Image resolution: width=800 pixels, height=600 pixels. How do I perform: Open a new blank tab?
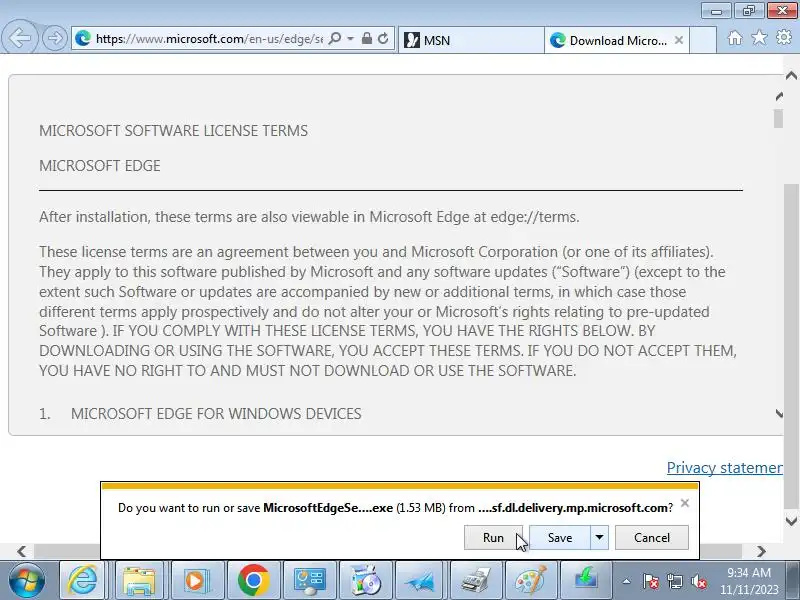click(x=703, y=40)
